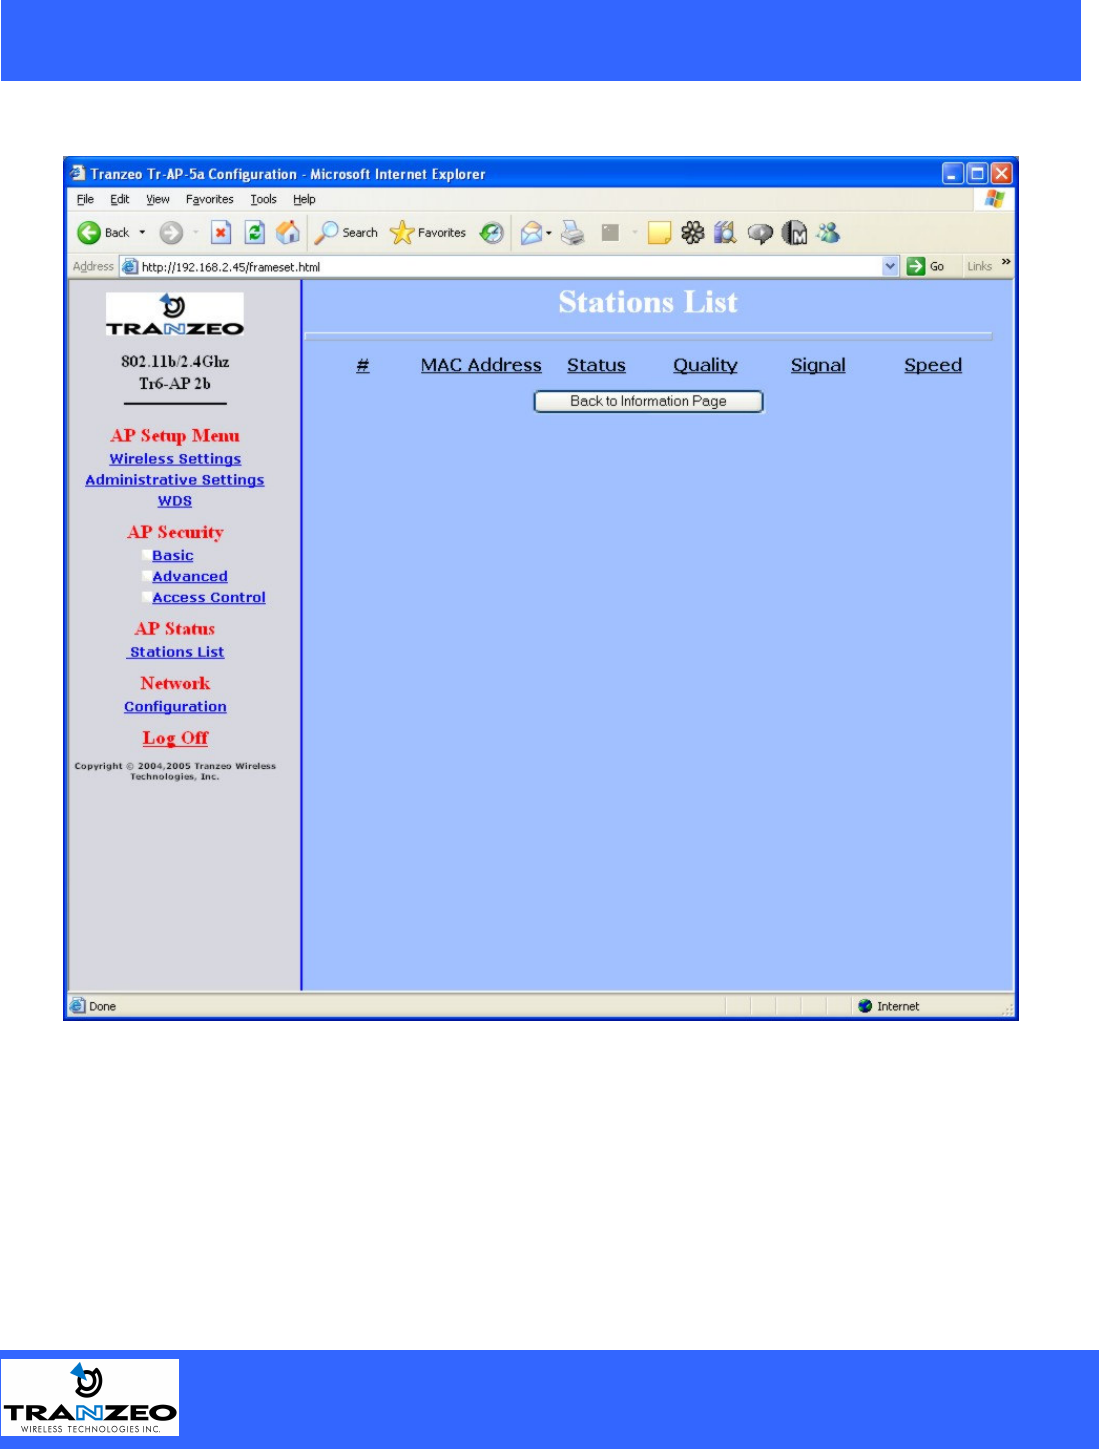Image resolution: width=1099 pixels, height=1449 pixels.
Task: Open the WDS link
Action: pyautogui.click(x=175, y=501)
